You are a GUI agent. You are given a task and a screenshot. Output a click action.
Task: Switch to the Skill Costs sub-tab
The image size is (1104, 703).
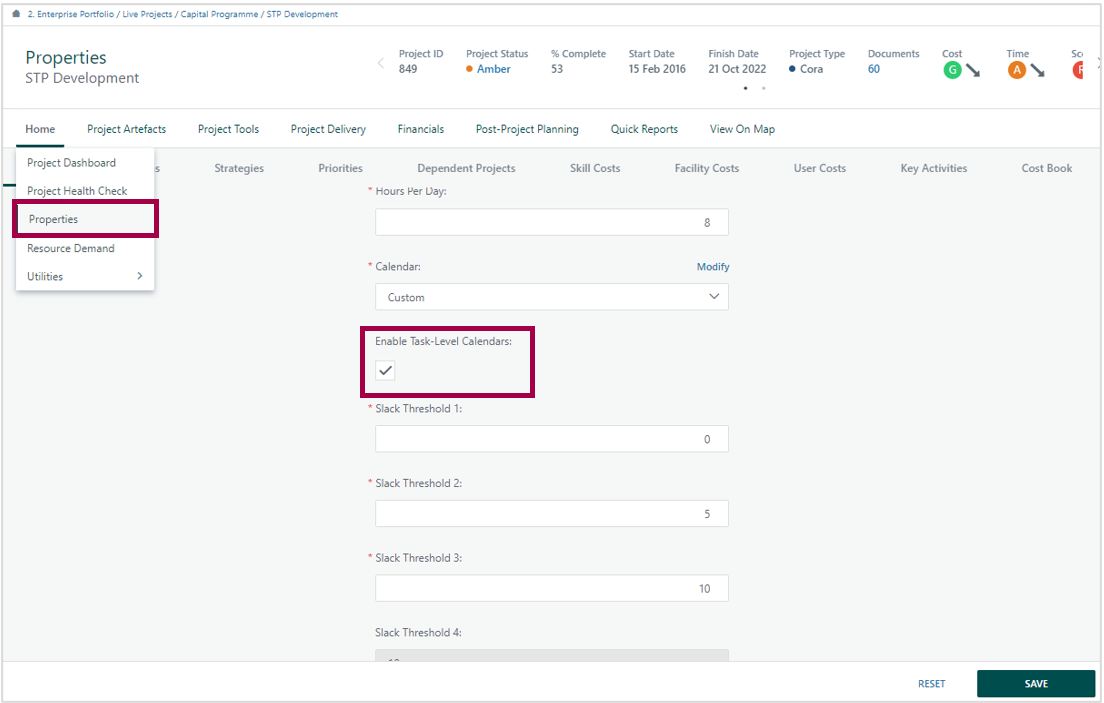tap(595, 168)
